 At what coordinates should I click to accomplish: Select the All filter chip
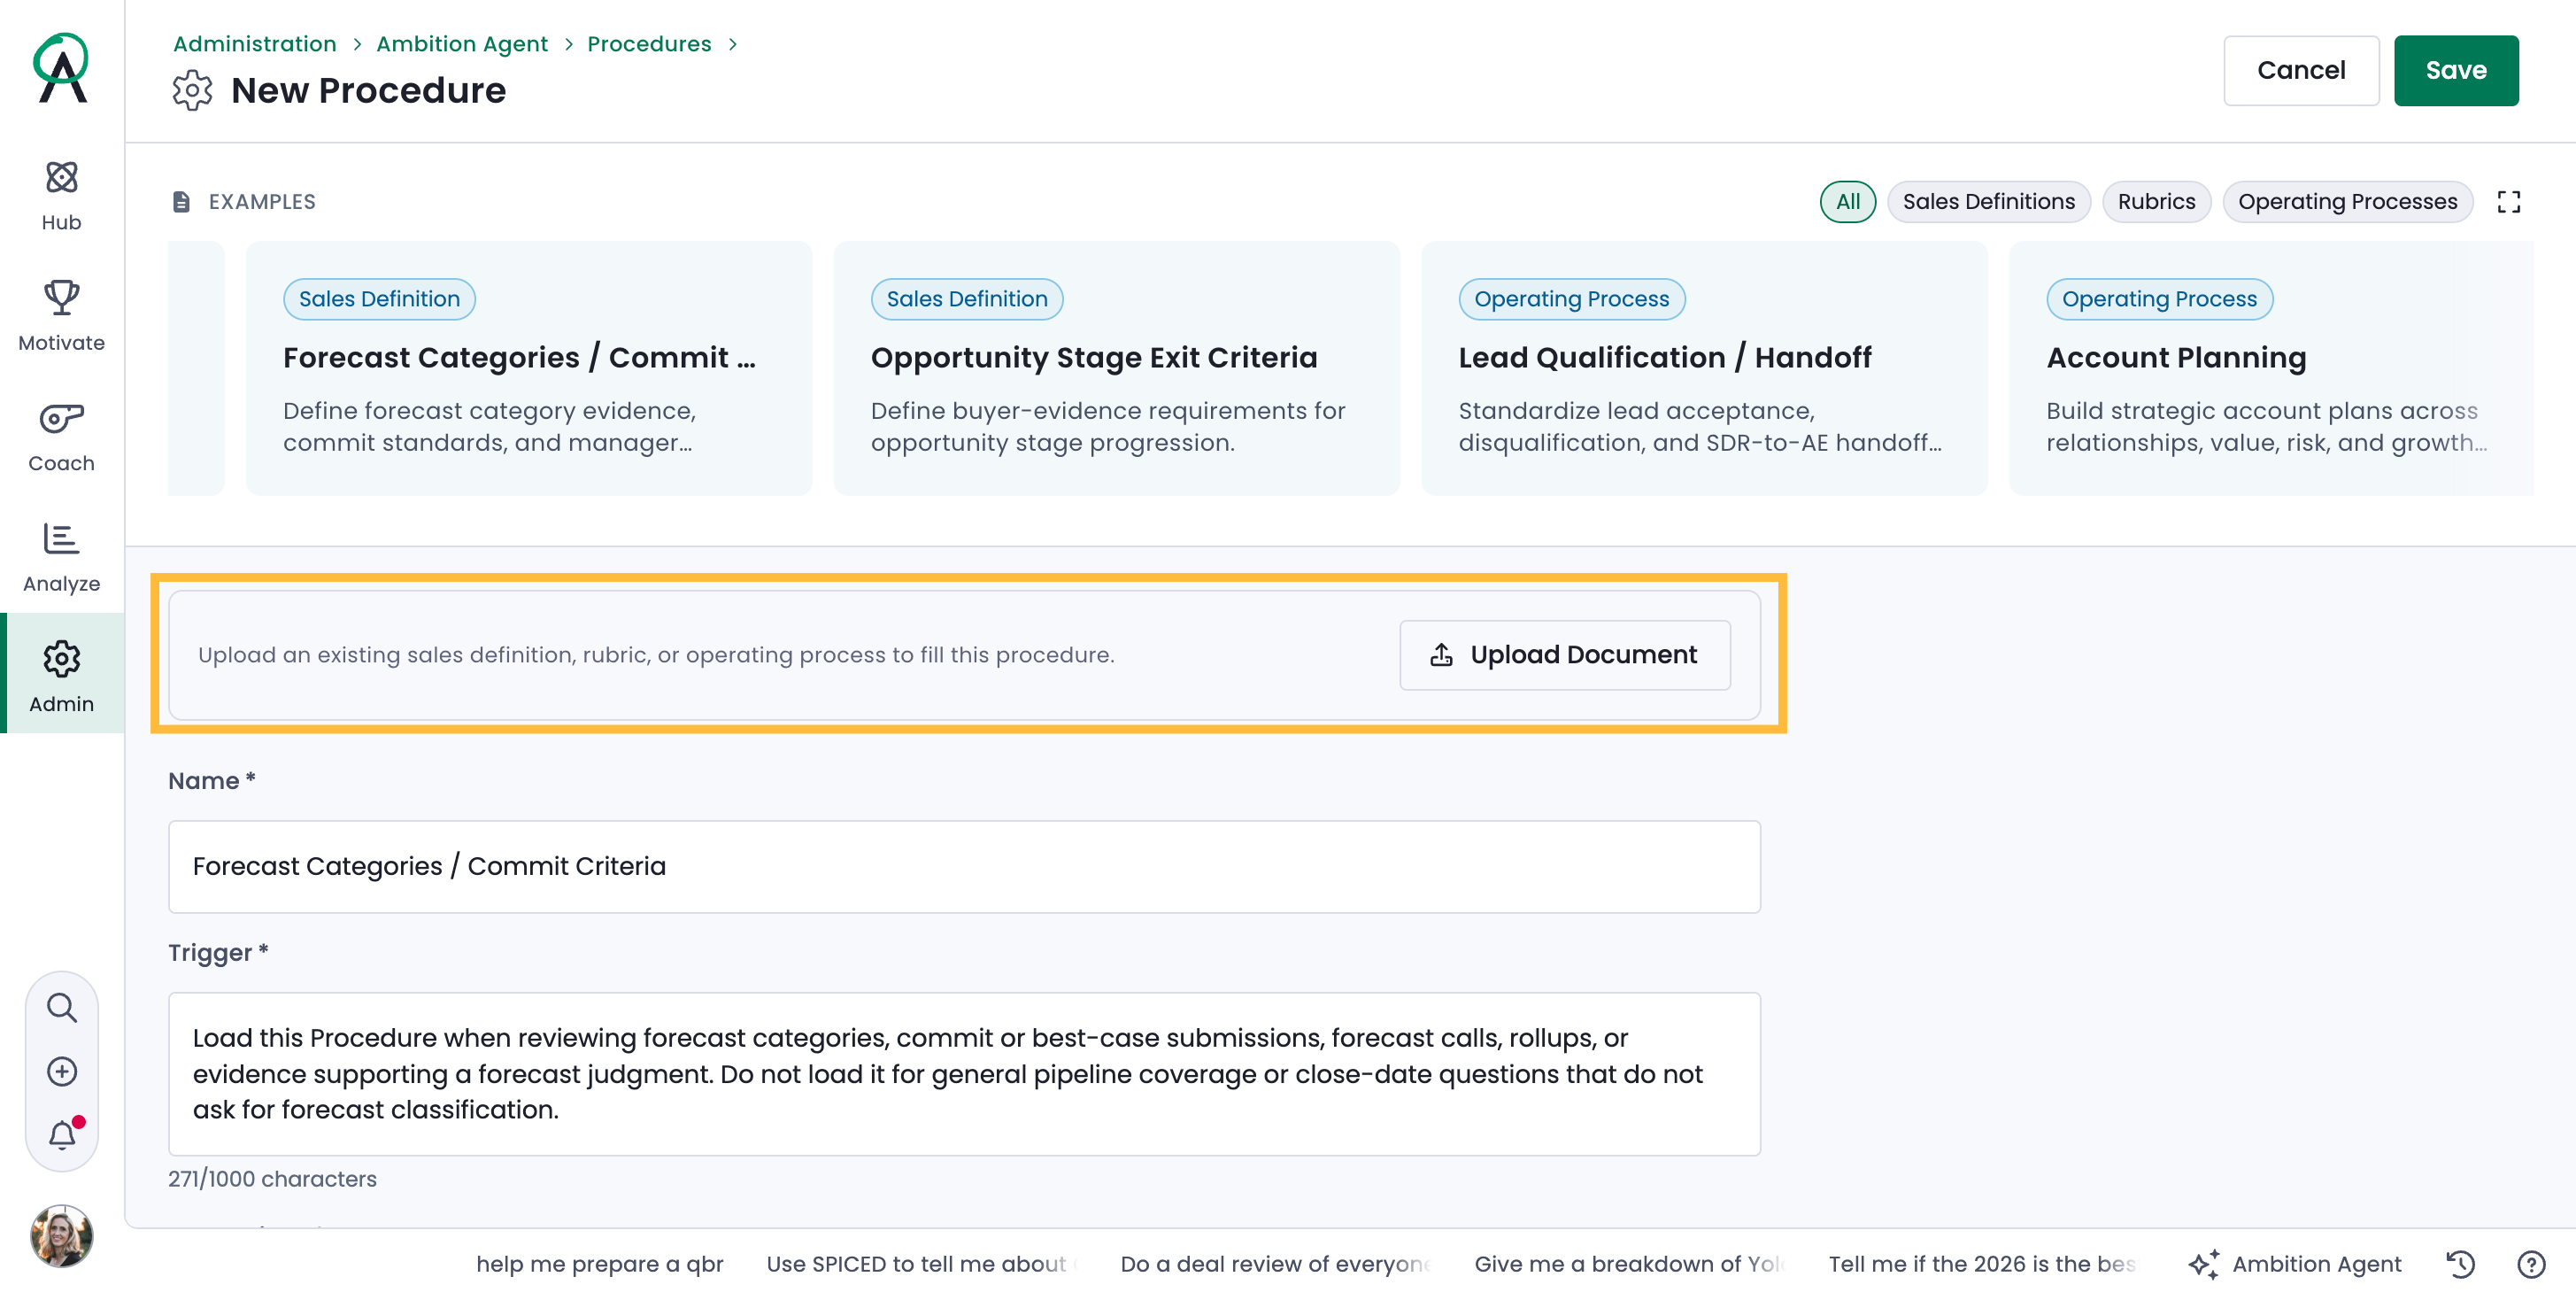1847,202
